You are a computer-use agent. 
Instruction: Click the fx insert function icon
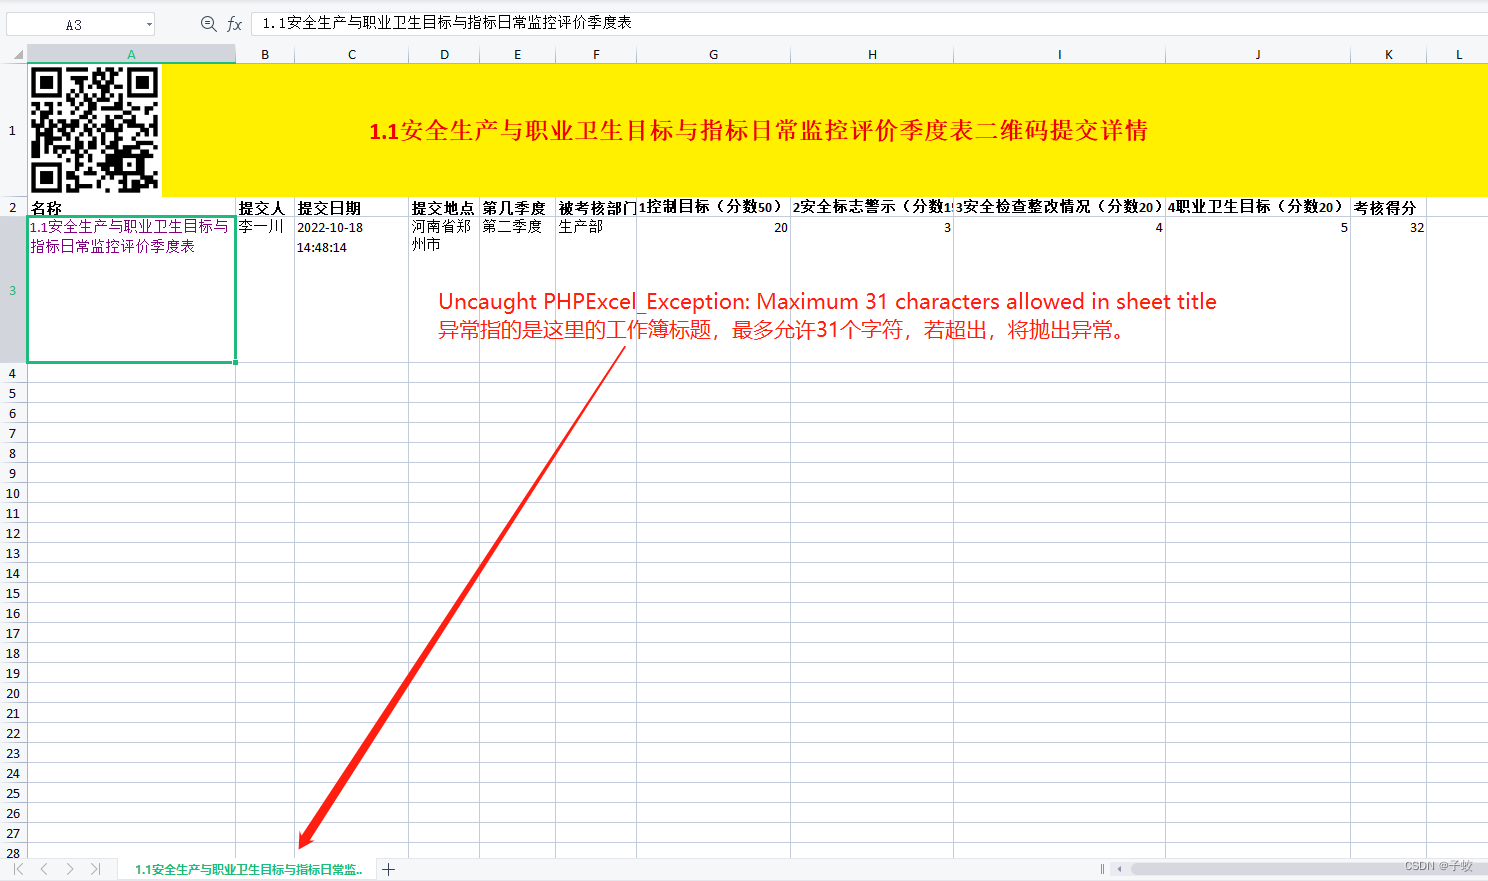(x=234, y=22)
